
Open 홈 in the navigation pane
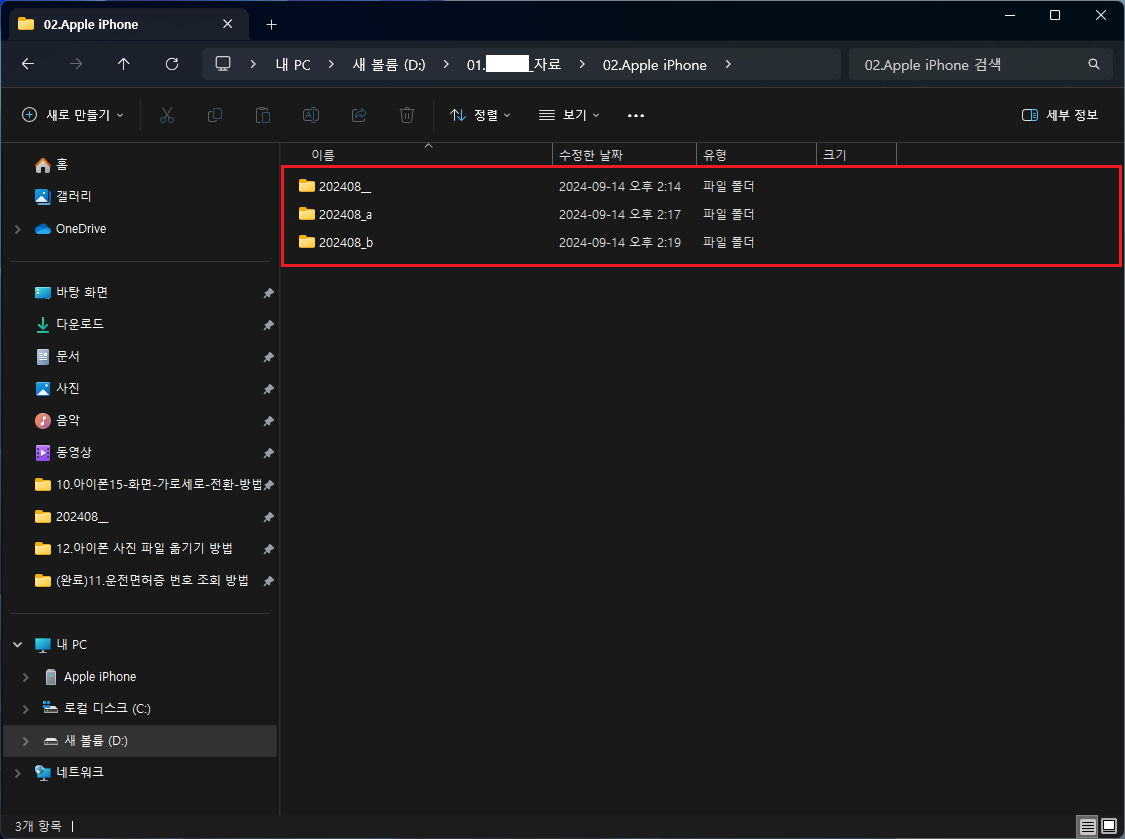click(x=52, y=165)
